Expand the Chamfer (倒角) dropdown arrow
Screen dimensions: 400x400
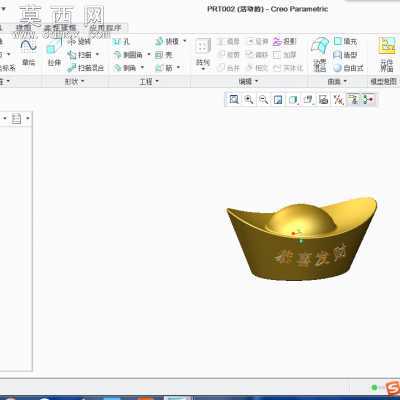click(142, 68)
